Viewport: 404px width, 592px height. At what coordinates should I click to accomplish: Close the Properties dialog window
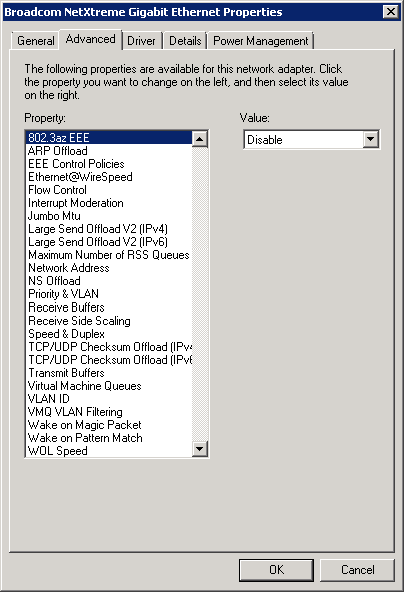[x=391, y=12]
